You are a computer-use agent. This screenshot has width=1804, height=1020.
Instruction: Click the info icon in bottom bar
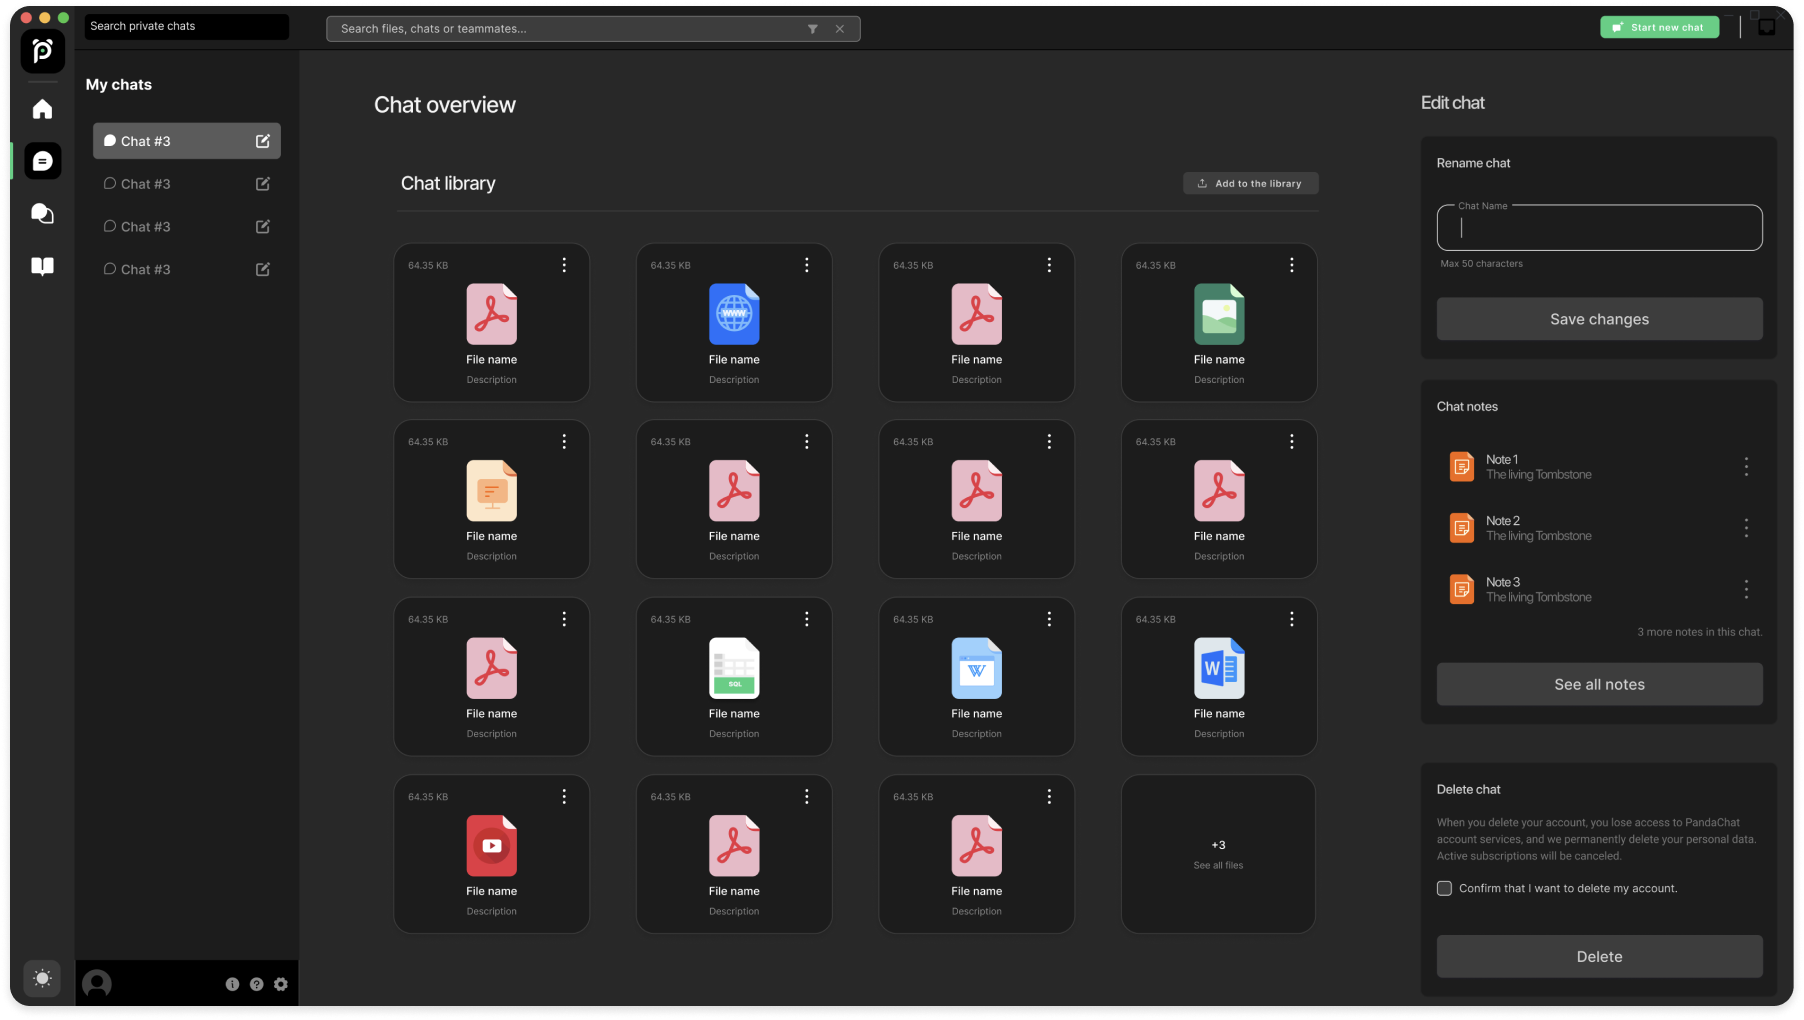232,984
